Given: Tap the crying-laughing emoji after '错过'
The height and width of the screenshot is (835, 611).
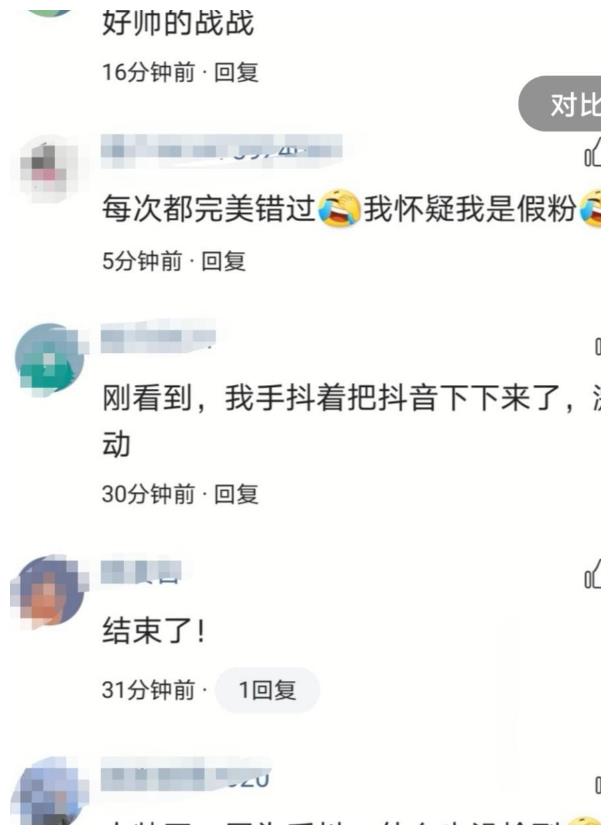Looking at the screenshot, I should (x=339, y=208).
